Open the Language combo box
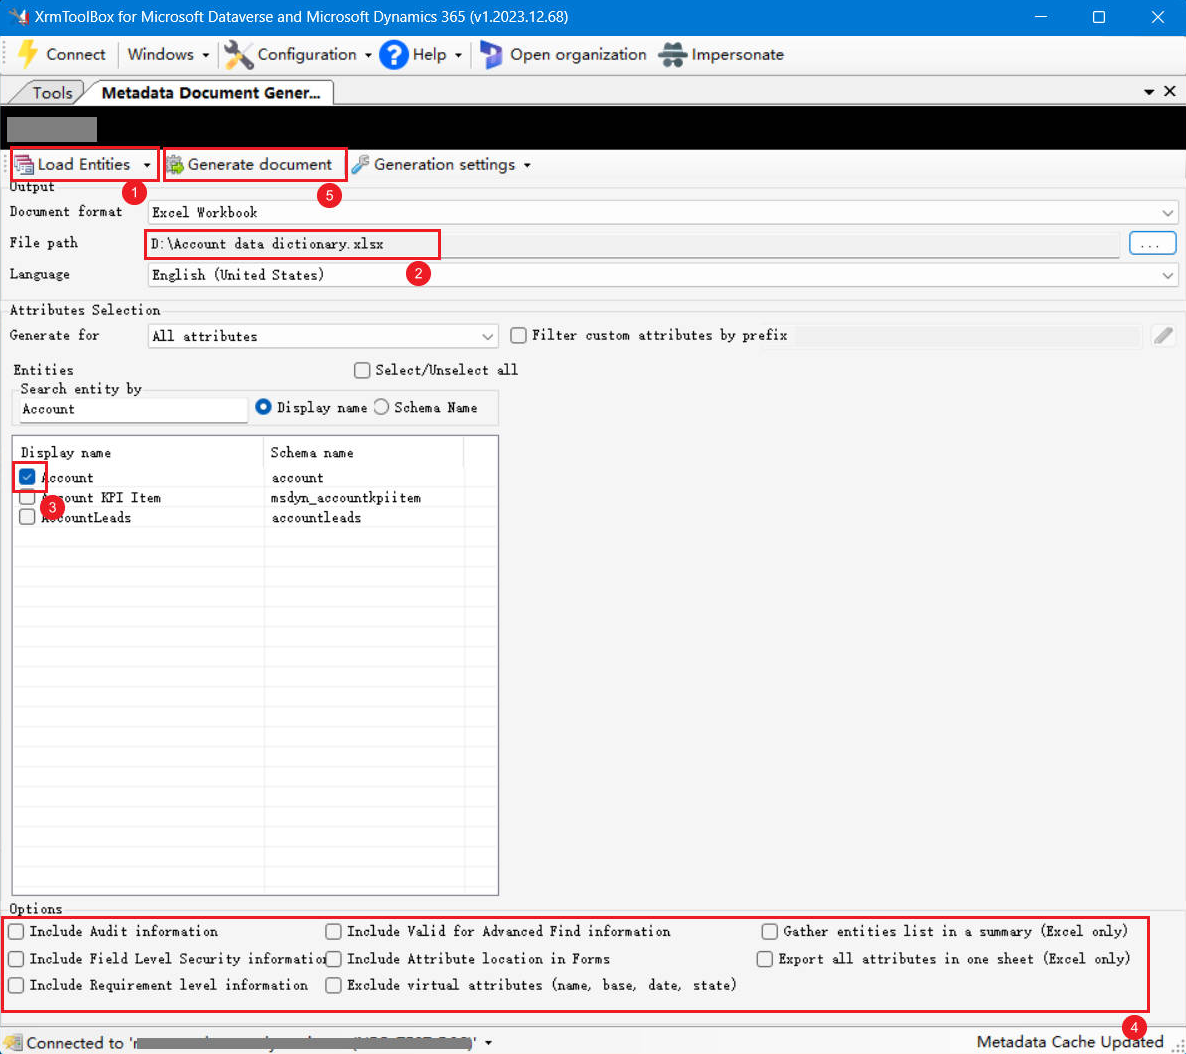This screenshot has height=1054, width=1186. click(663, 275)
